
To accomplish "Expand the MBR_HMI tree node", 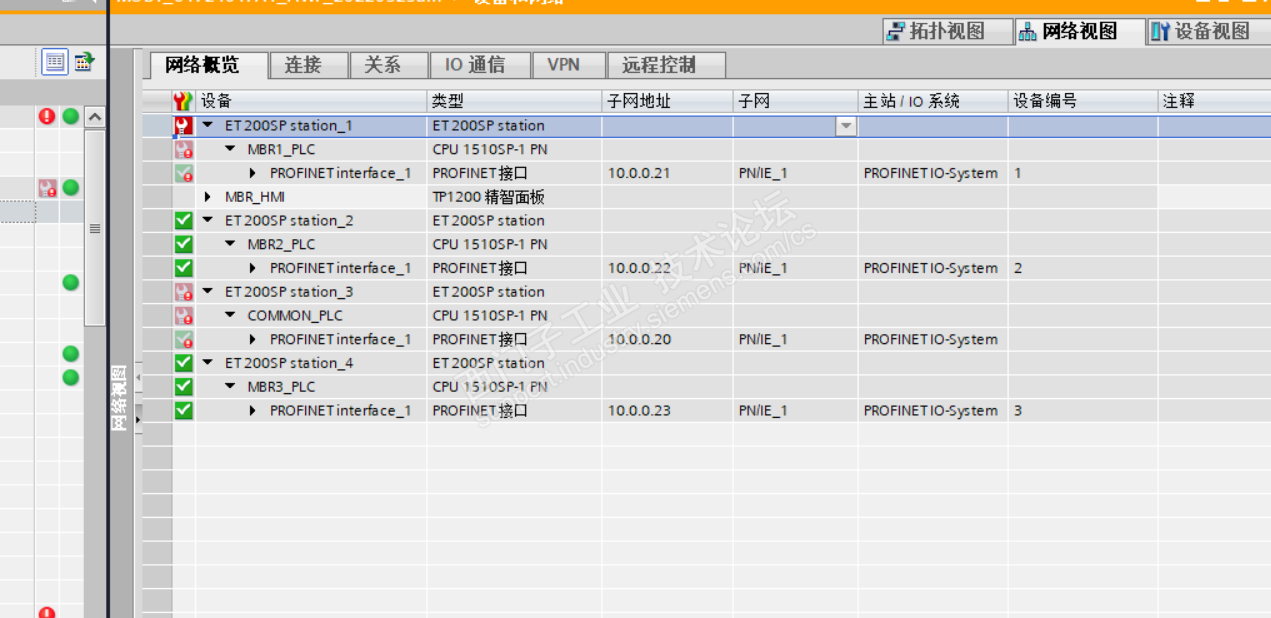I will [208, 197].
